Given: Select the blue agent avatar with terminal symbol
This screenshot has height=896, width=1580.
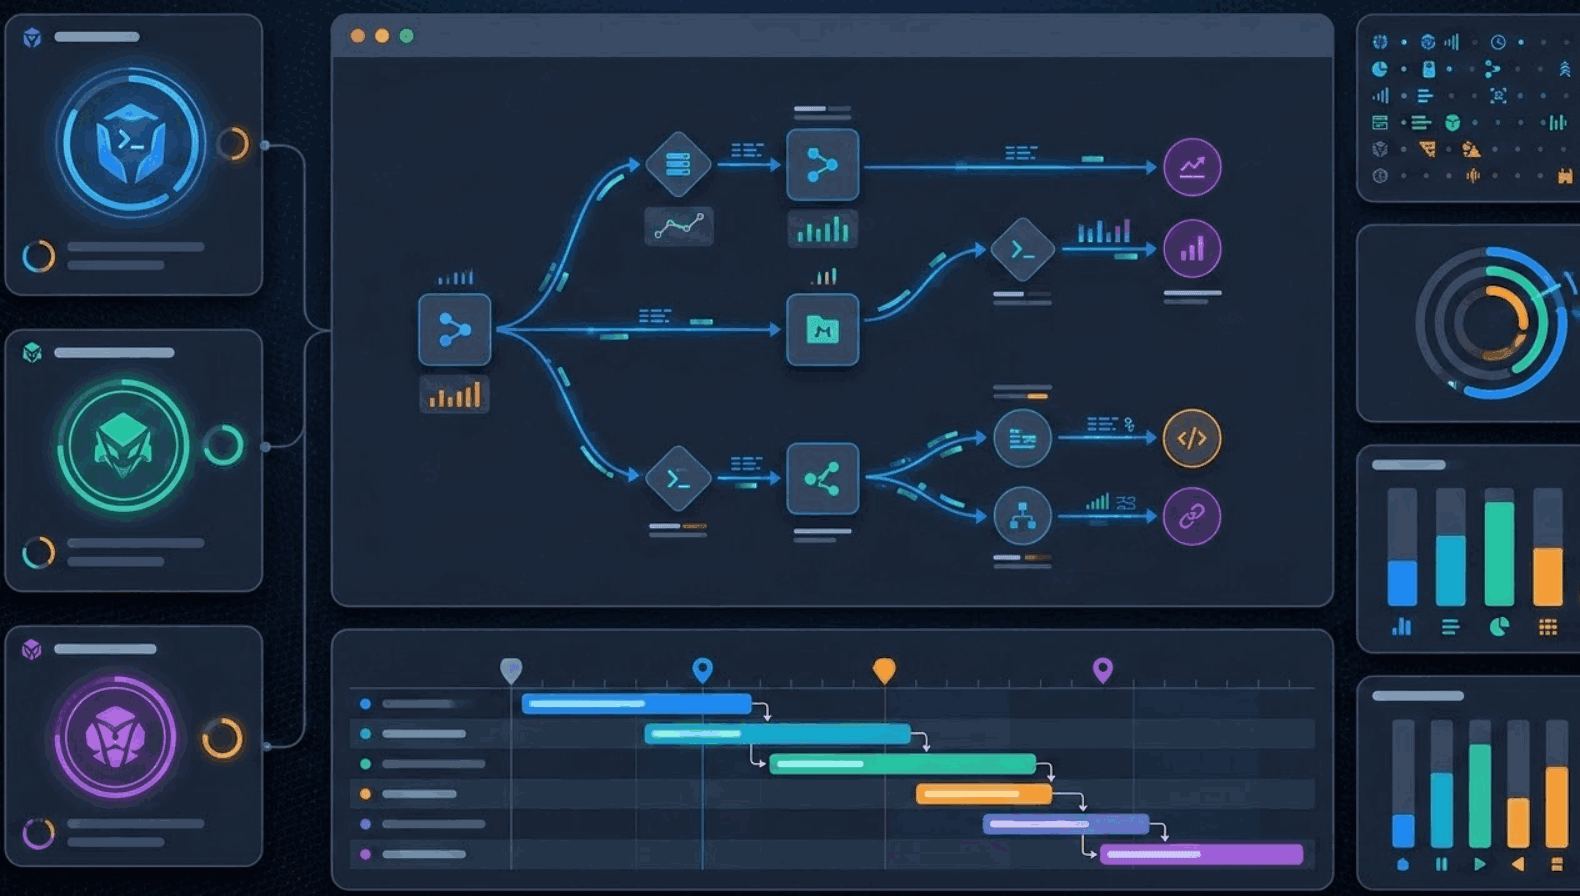Looking at the screenshot, I should (x=130, y=142).
